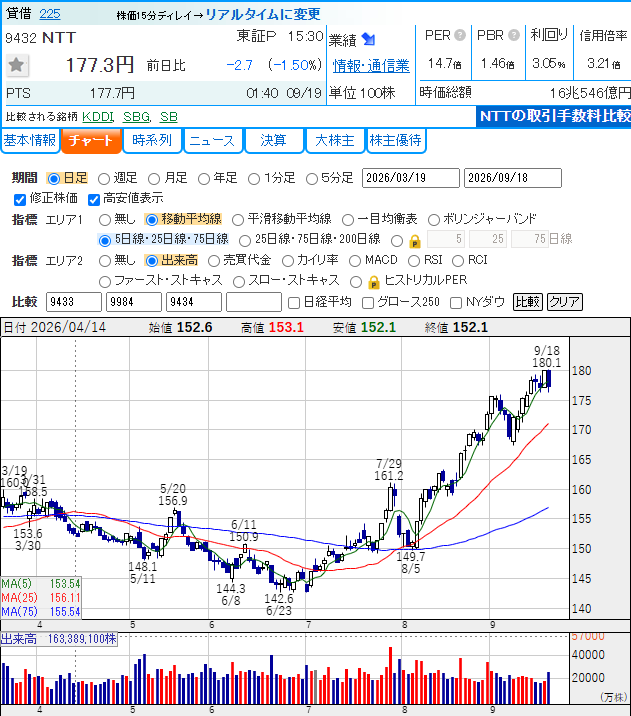The height and width of the screenshot is (716, 631).
Task: Select MACD indicator option
Action: tap(355, 261)
